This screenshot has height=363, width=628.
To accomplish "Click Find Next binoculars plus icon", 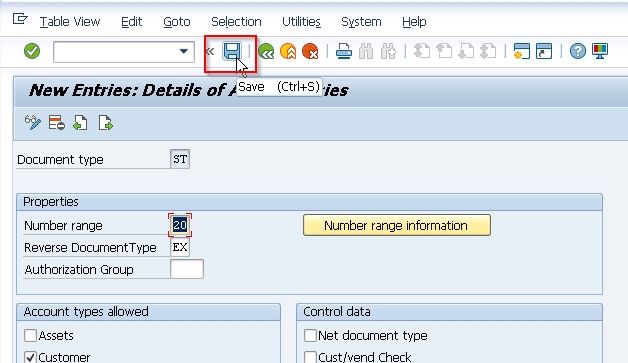I will tap(388, 52).
